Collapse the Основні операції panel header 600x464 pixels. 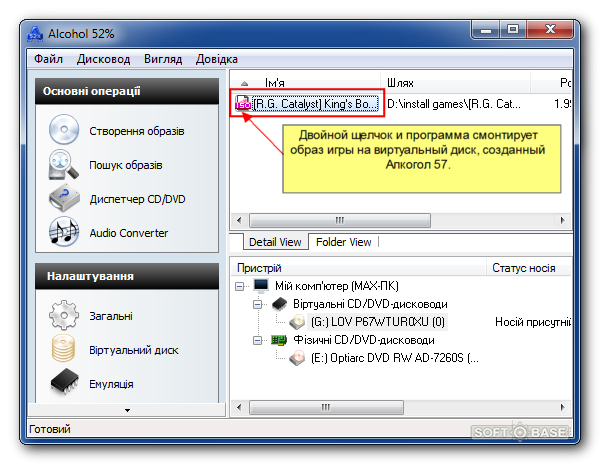click(x=127, y=91)
